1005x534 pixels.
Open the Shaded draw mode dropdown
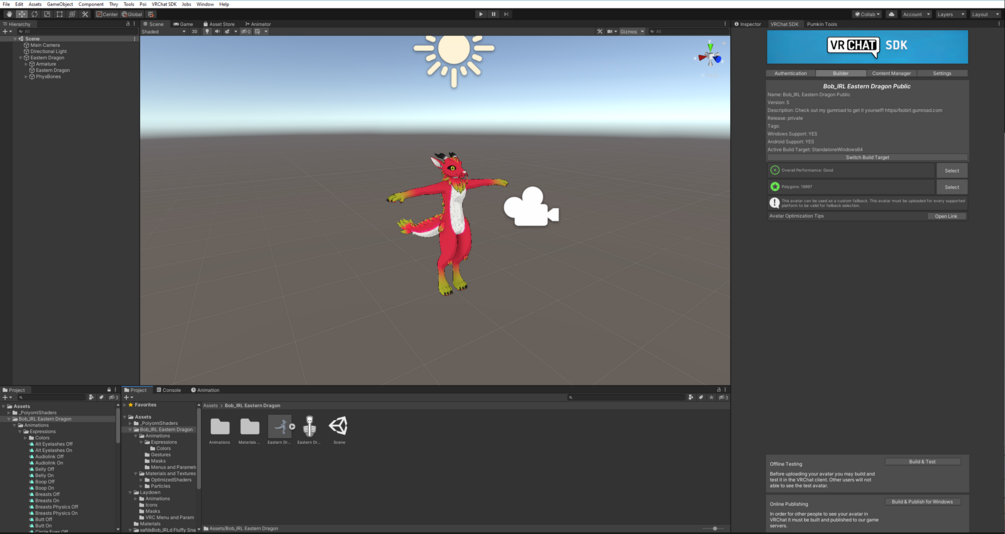163,31
